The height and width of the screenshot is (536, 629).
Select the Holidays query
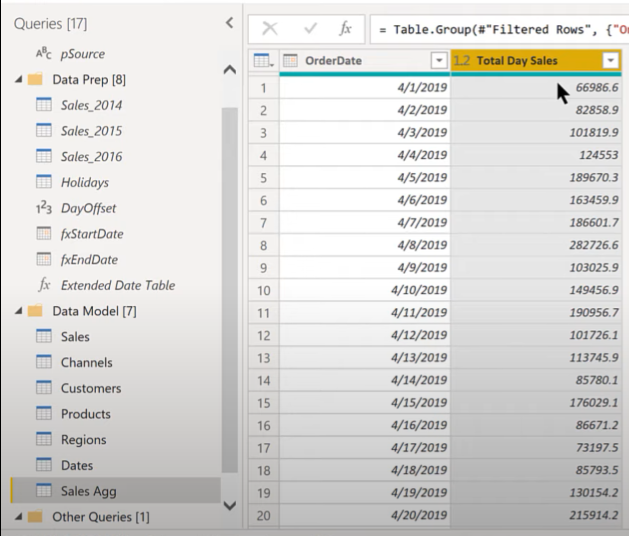coord(85,183)
